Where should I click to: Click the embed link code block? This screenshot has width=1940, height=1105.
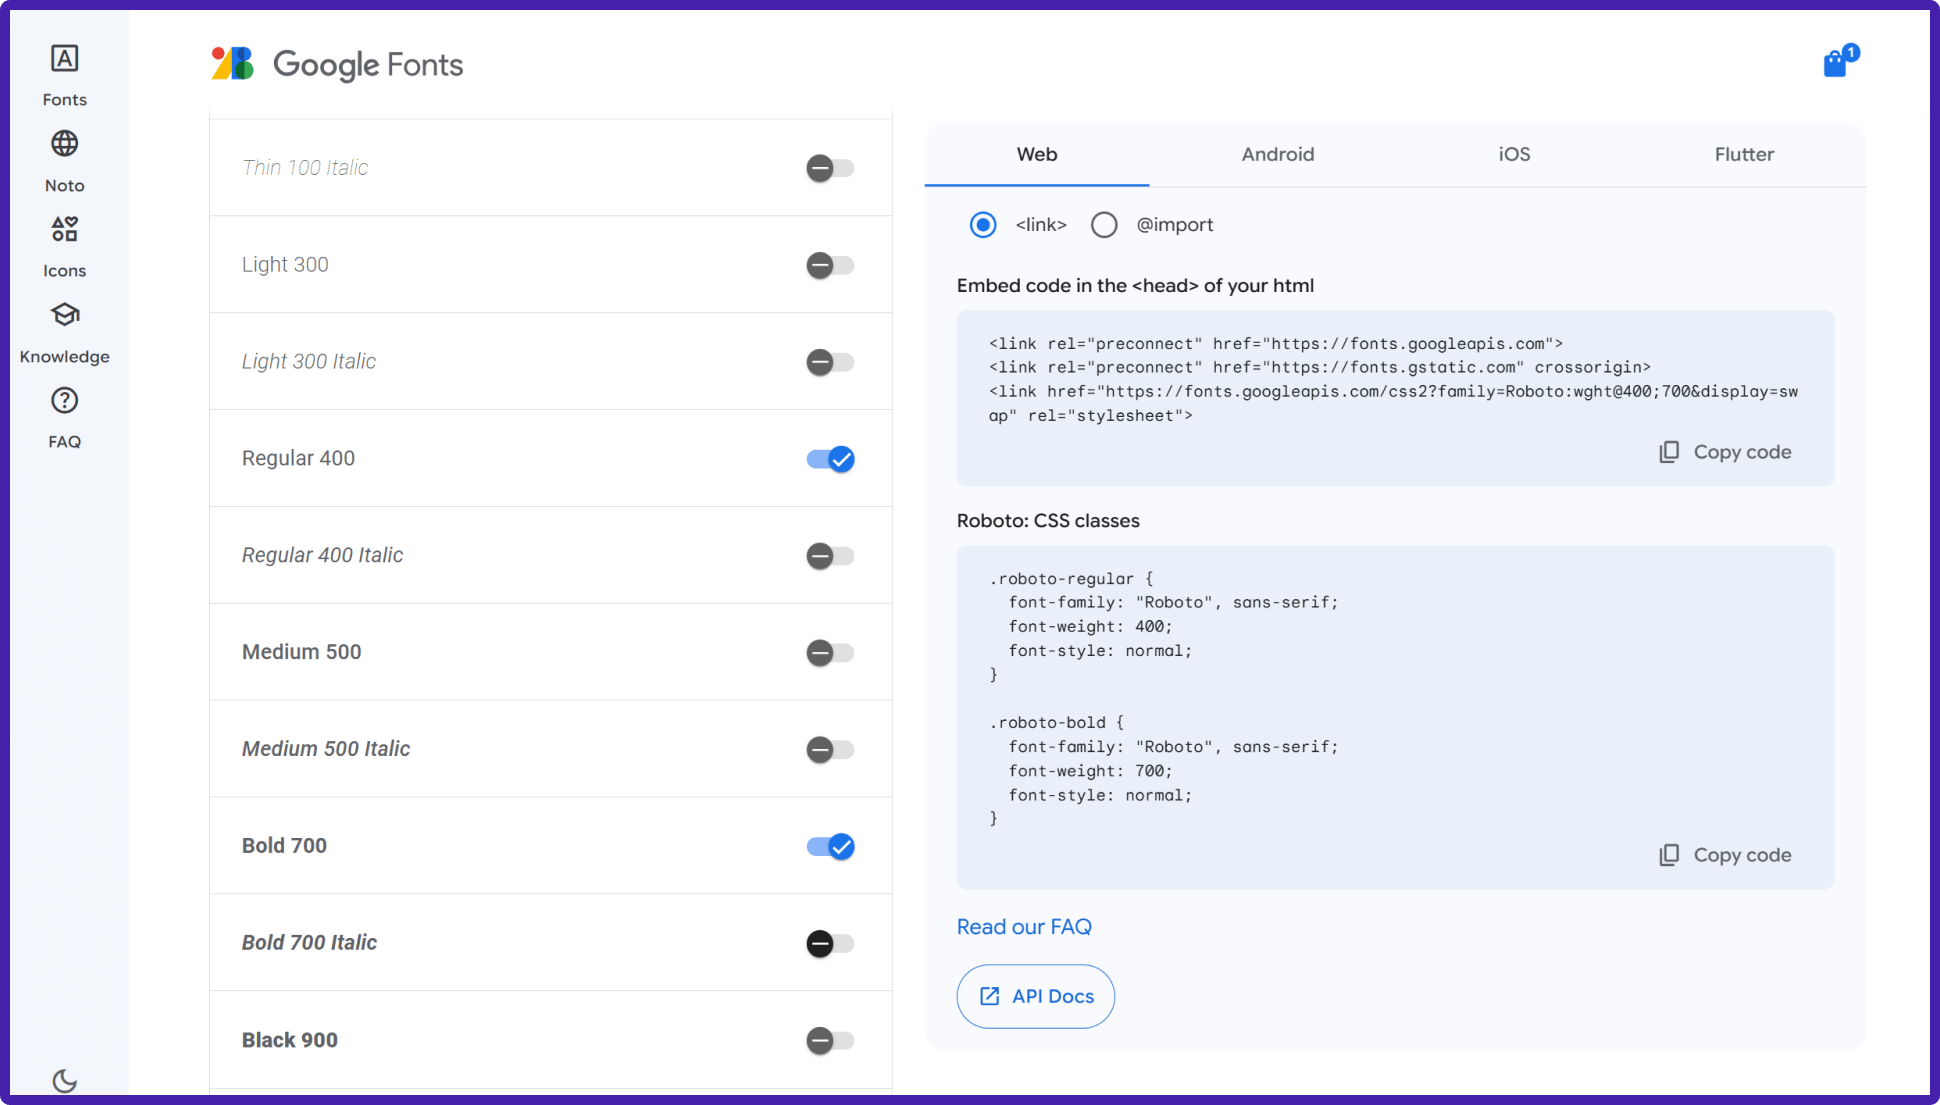[1395, 398]
